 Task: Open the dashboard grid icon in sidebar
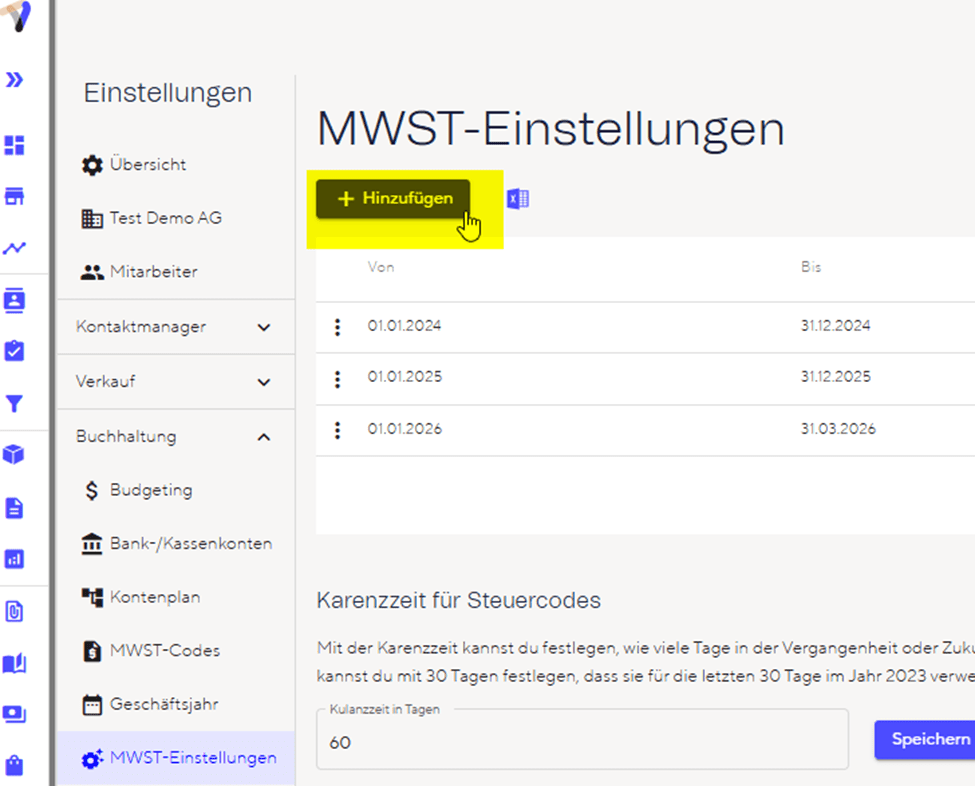pyautogui.click(x=15, y=146)
